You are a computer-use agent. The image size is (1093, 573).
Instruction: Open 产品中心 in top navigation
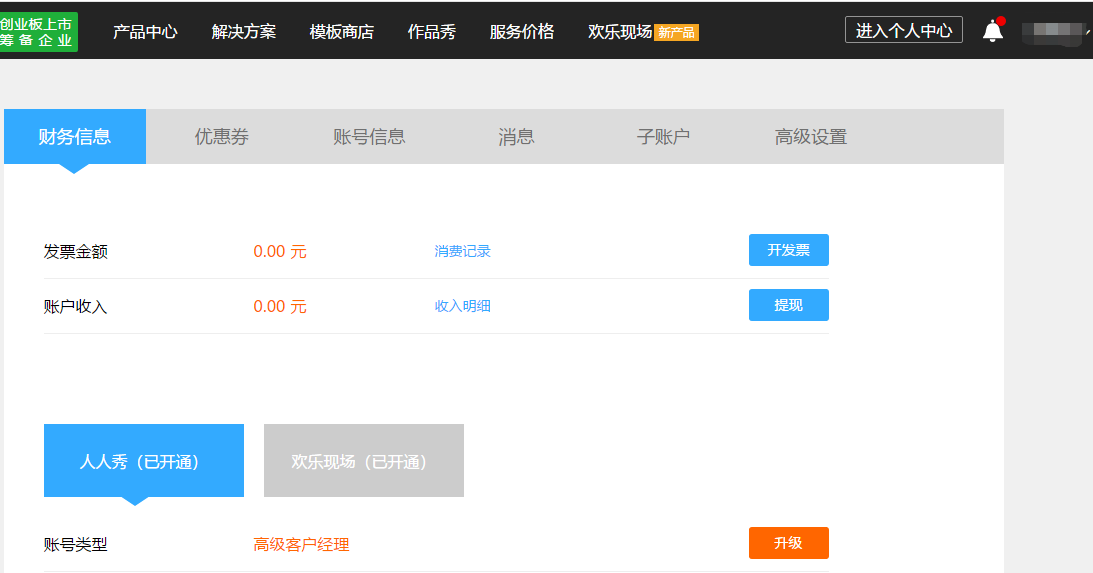tap(145, 32)
